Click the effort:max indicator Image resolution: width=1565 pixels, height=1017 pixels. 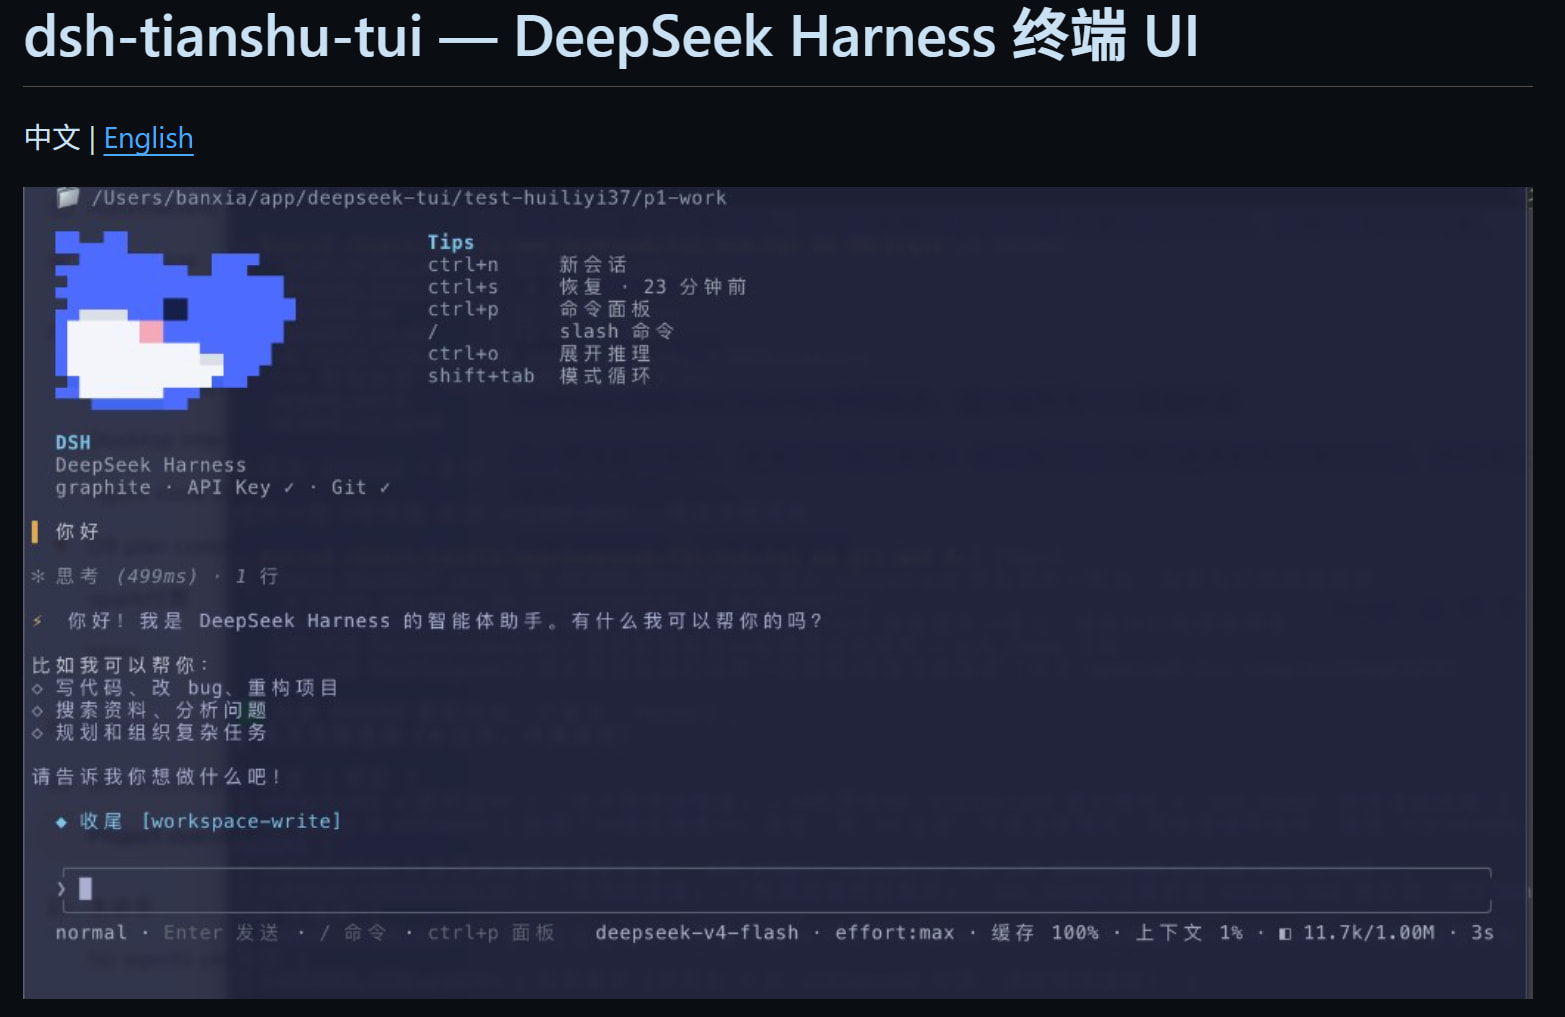tap(895, 932)
